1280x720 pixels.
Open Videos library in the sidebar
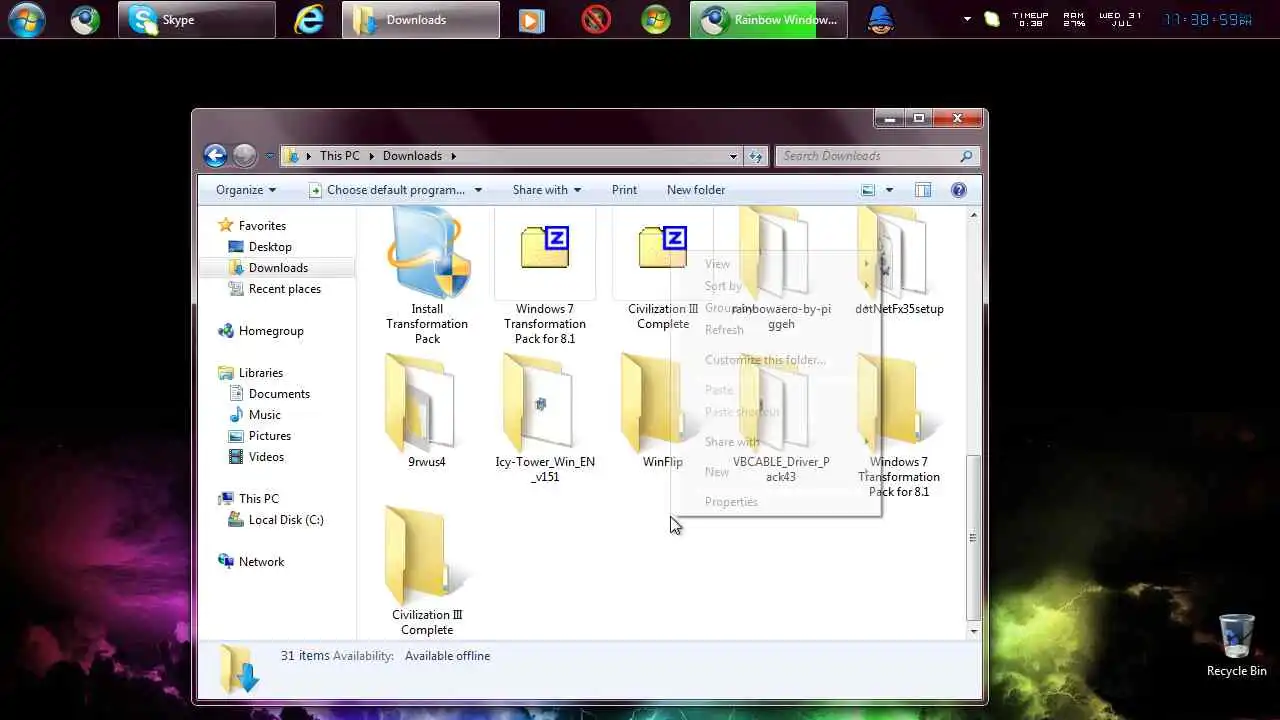click(x=266, y=457)
